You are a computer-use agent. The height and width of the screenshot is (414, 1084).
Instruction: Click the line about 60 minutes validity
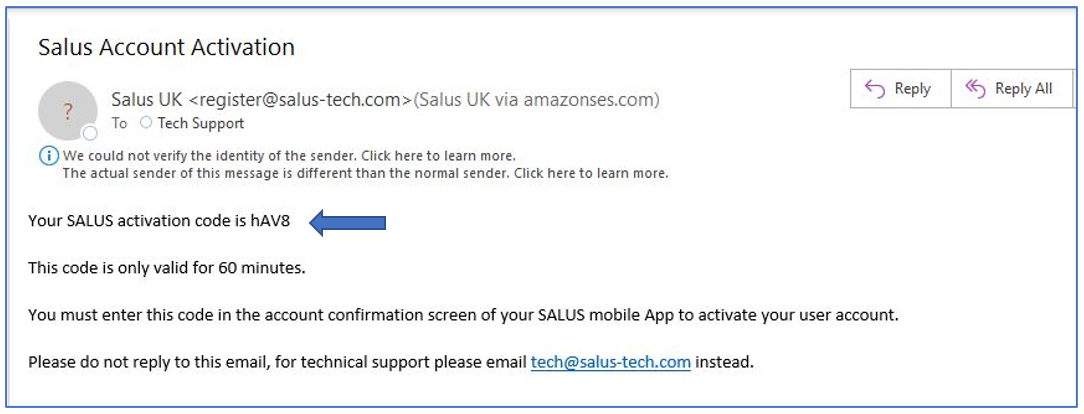pos(167,268)
